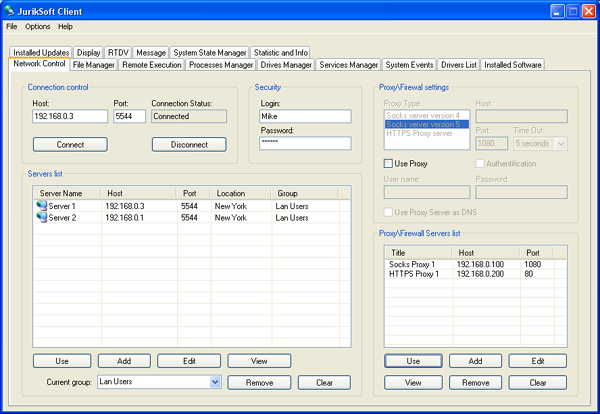Click the connection Host input field
Image resolution: width=600 pixels, height=414 pixels.
click(70, 116)
